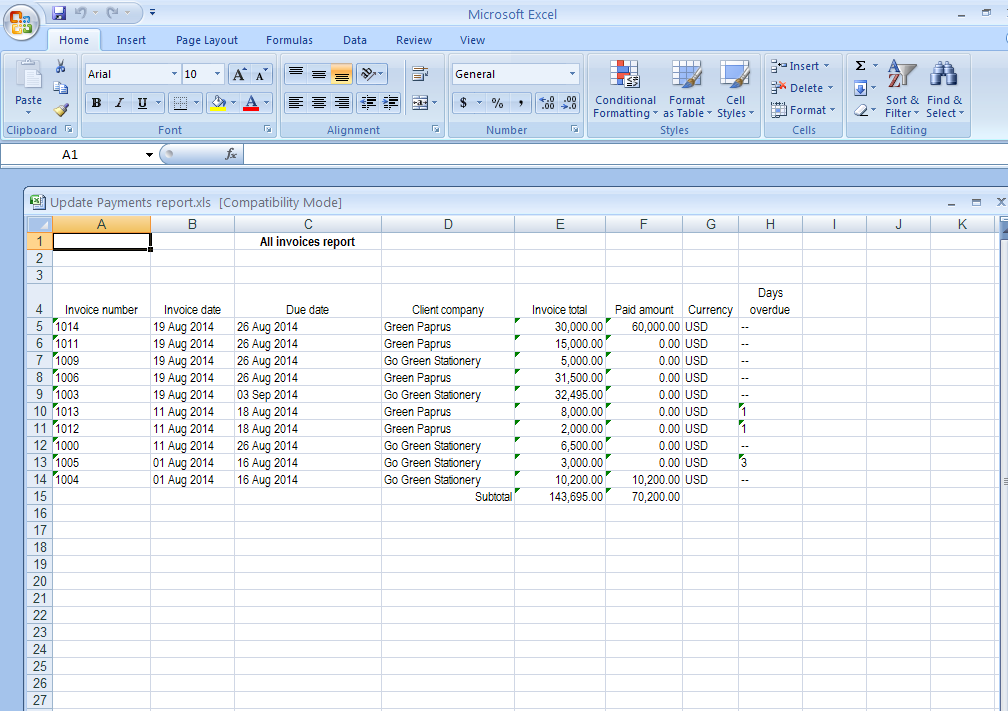The height and width of the screenshot is (711, 1008).
Task: Insert AutoSum with the sigma icon
Action: (x=860, y=66)
